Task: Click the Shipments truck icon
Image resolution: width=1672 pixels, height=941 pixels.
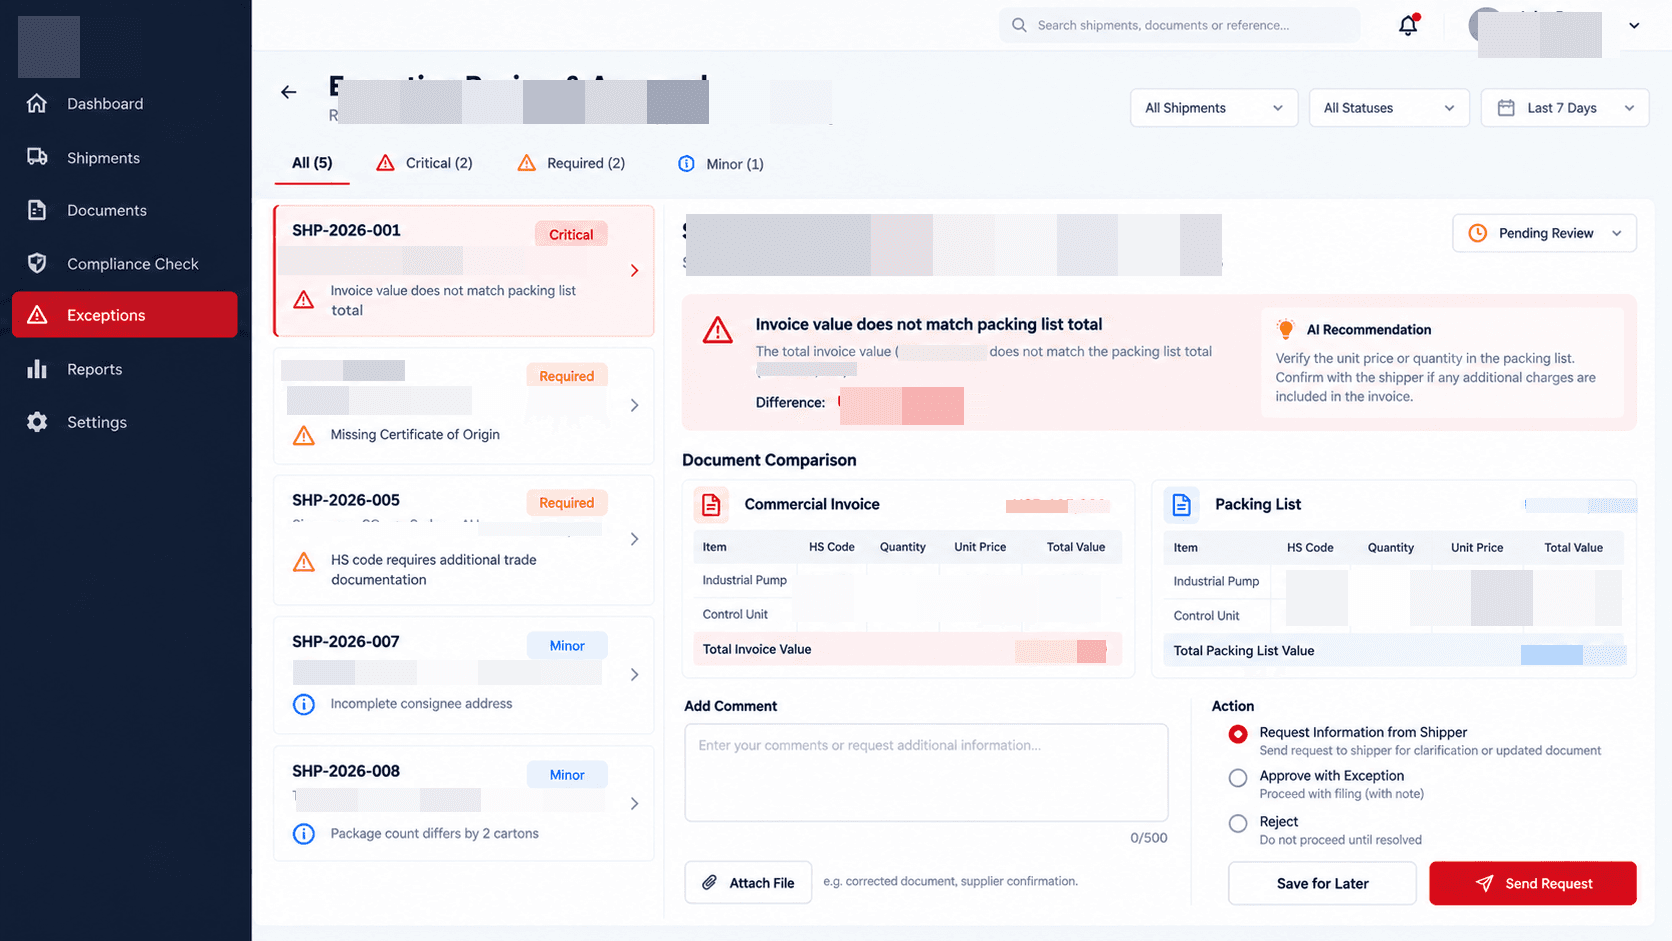Action: pyautogui.click(x=37, y=157)
